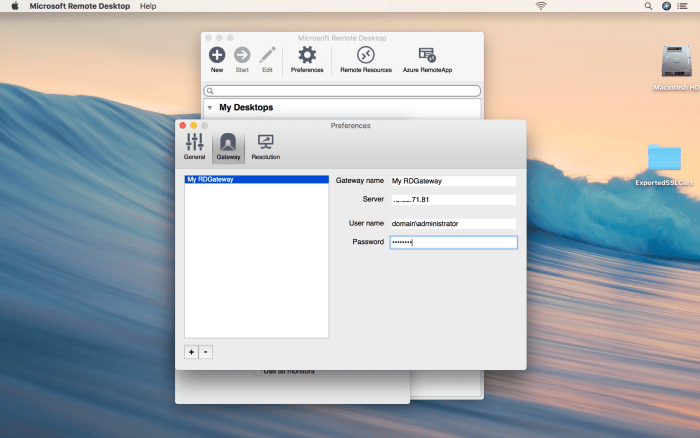The height and width of the screenshot is (438, 700).
Task: Add a gateway with plus button
Action: [192, 352]
